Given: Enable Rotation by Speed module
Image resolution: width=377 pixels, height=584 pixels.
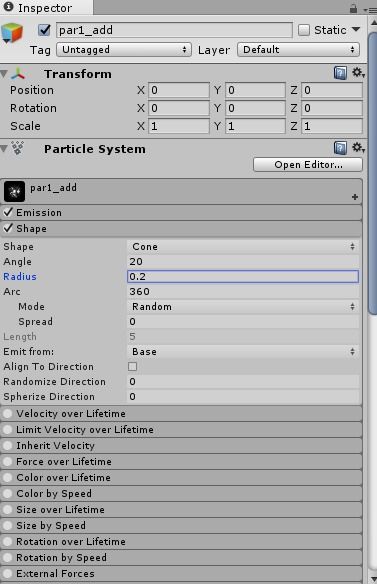Looking at the screenshot, I should pyautogui.click(x=7, y=558).
